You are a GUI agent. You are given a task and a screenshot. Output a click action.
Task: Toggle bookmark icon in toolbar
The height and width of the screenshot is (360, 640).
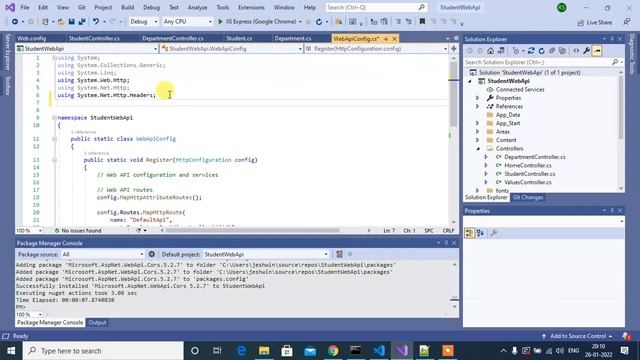click(422, 22)
